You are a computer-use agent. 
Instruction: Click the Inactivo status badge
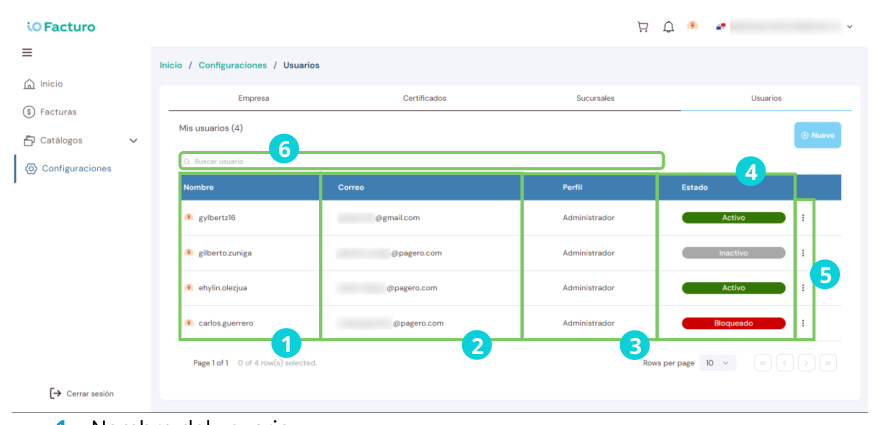pos(734,253)
